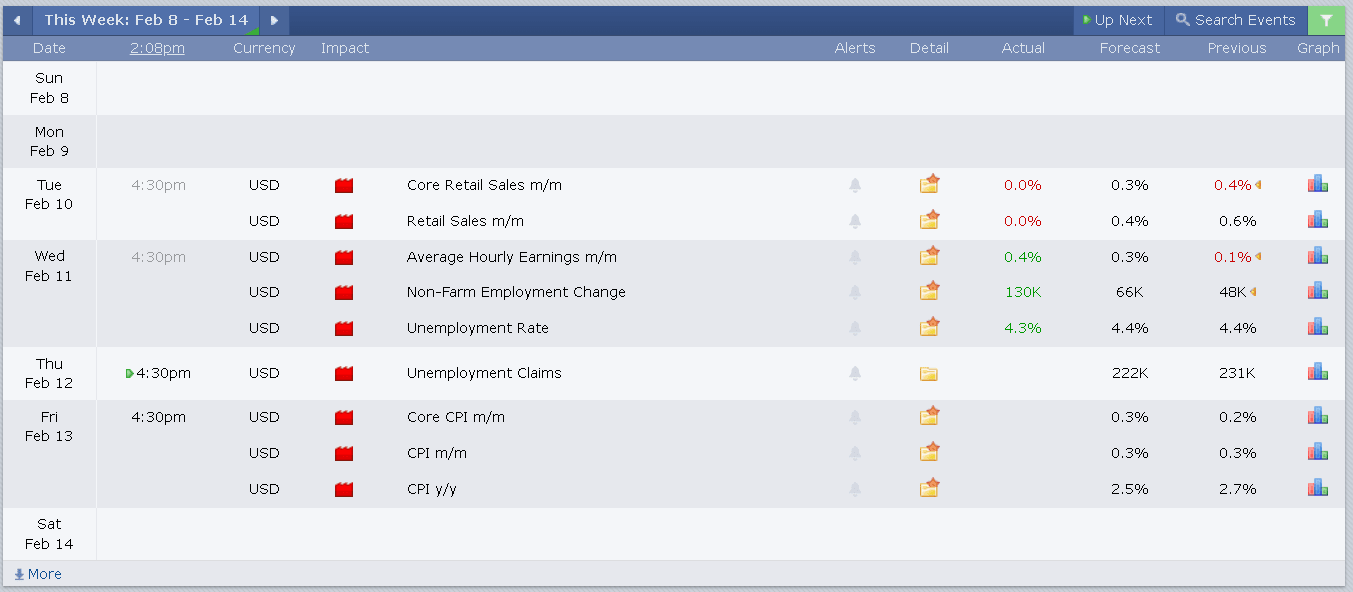Go to next week arrow
1353x592 pixels.
[274, 20]
